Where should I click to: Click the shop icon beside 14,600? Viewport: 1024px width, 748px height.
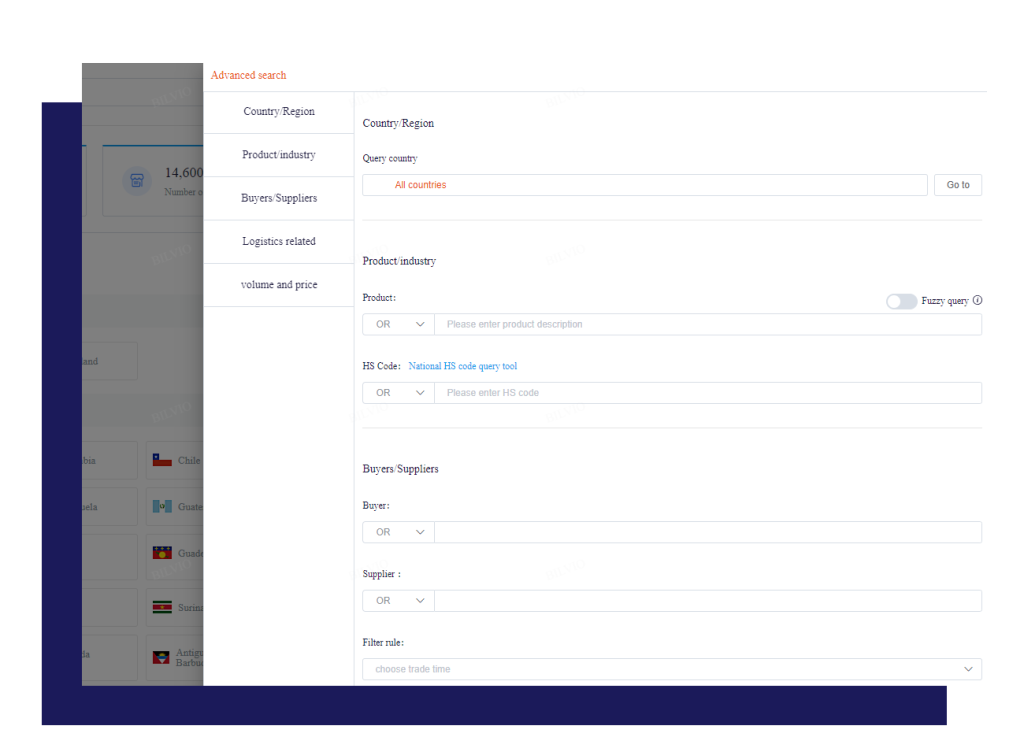pos(136,180)
